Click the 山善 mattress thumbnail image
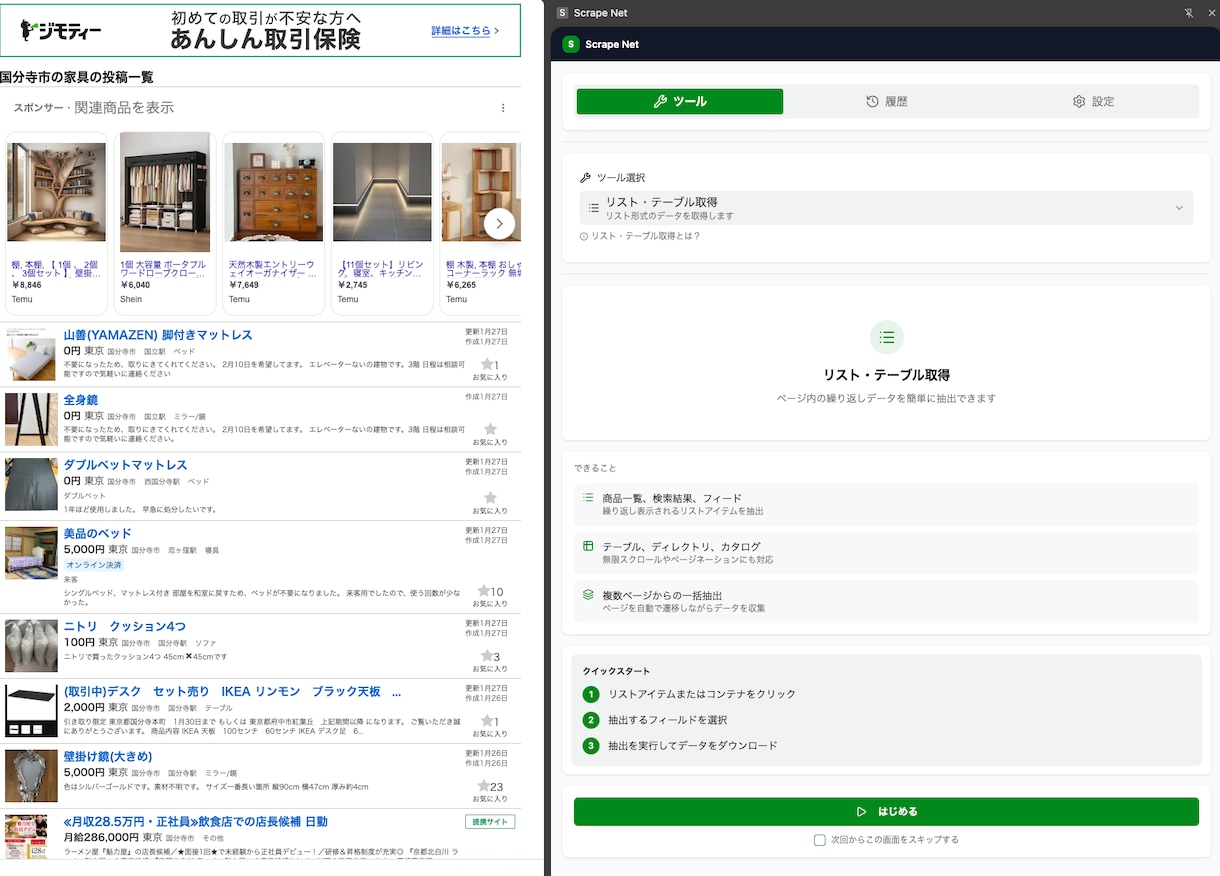1220x876 pixels. [31, 354]
